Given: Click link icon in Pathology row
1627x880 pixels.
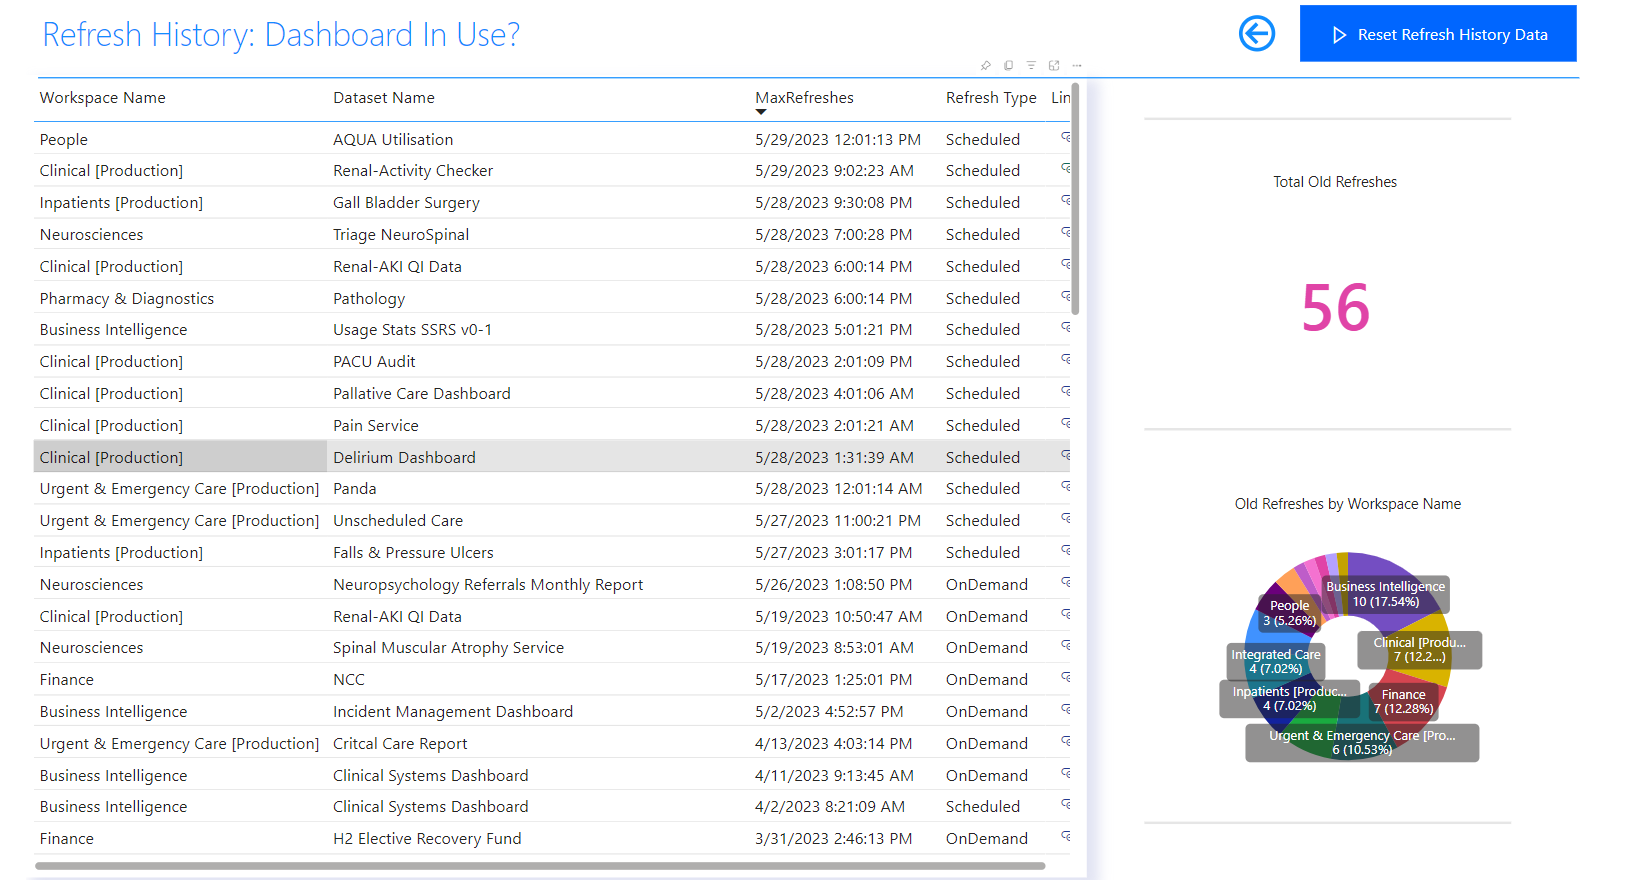Looking at the screenshot, I should 1066,296.
